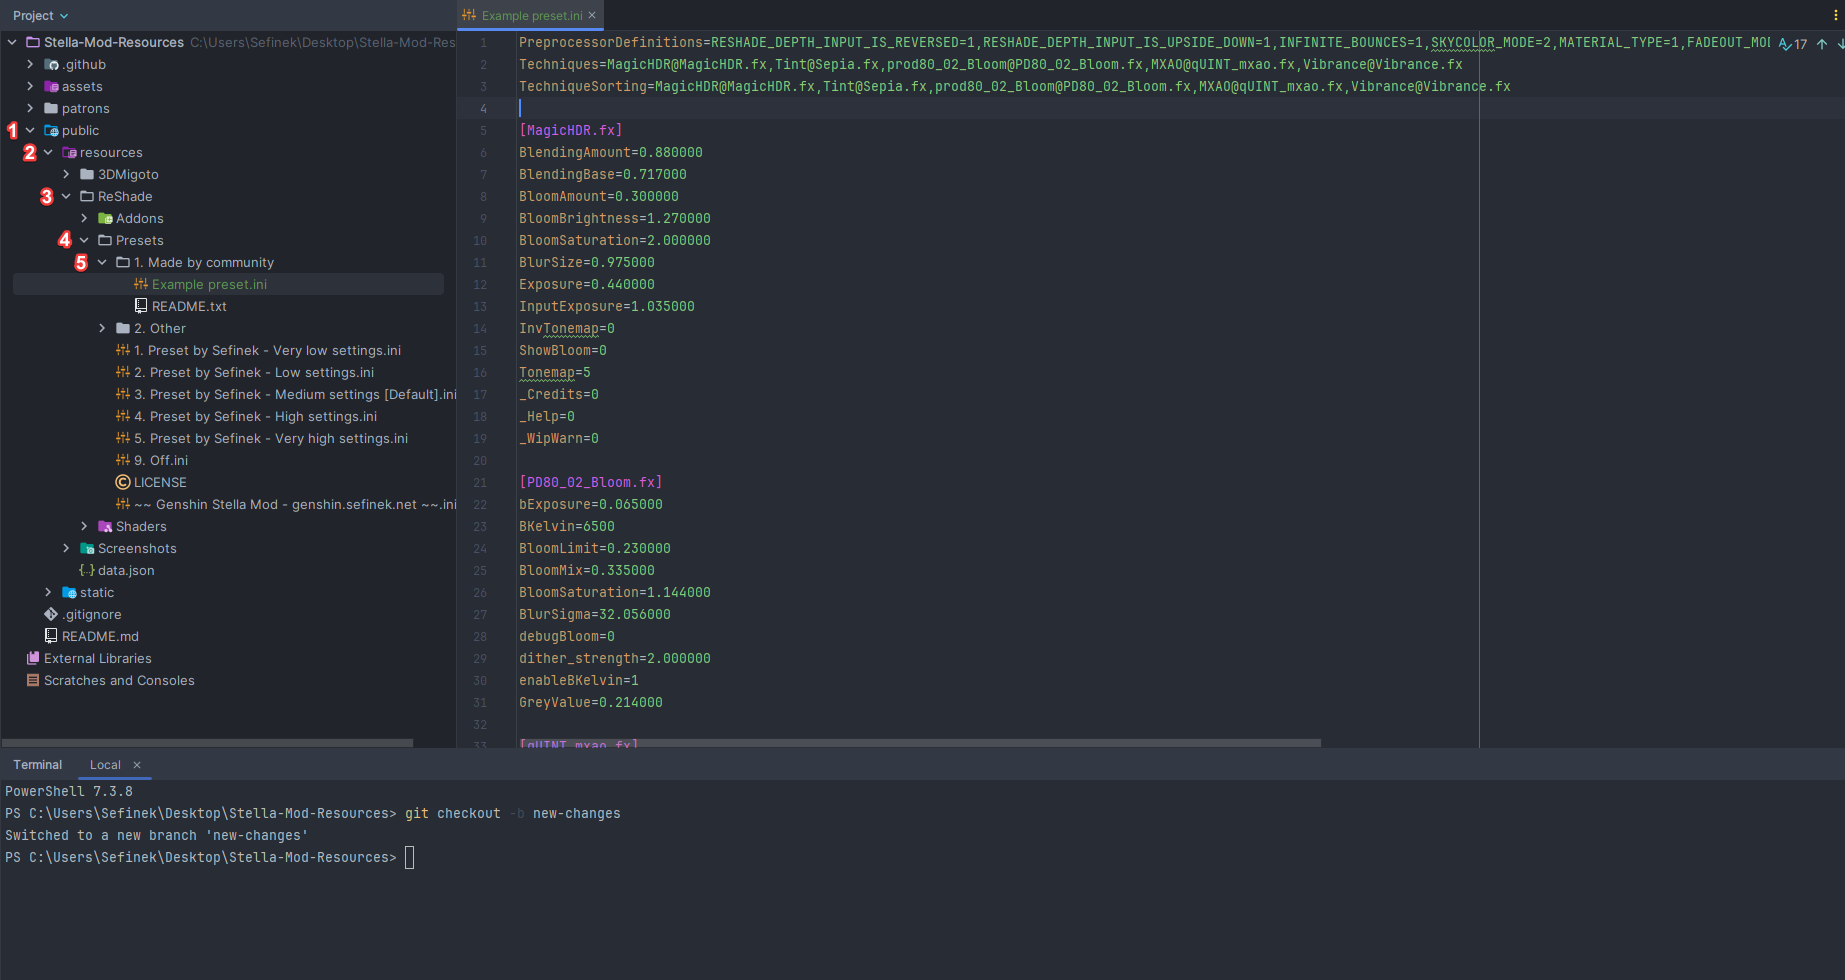Place cursor on [MagicHDR.fx] section header
Viewport: 1845px width, 980px height.
[570, 130]
